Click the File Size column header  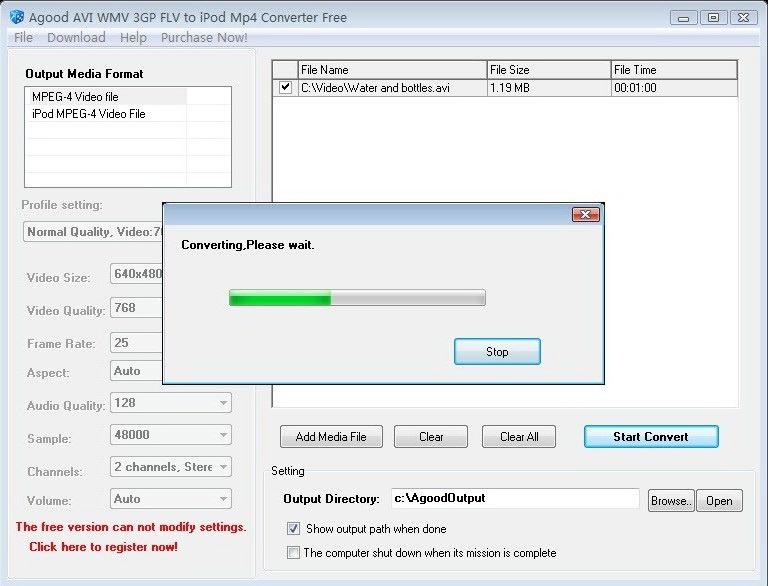(x=549, y=70)
